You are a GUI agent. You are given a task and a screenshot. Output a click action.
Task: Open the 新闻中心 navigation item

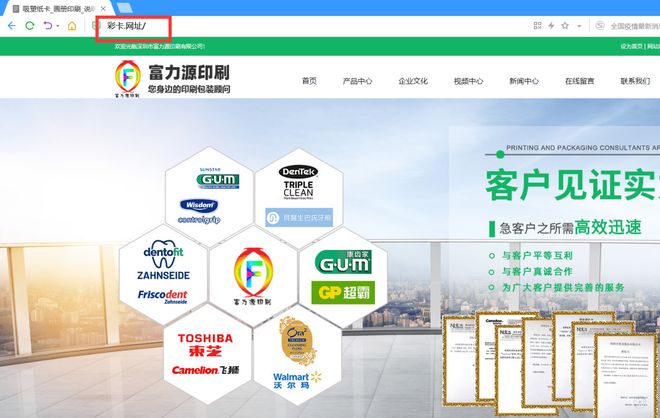(524, 81)
